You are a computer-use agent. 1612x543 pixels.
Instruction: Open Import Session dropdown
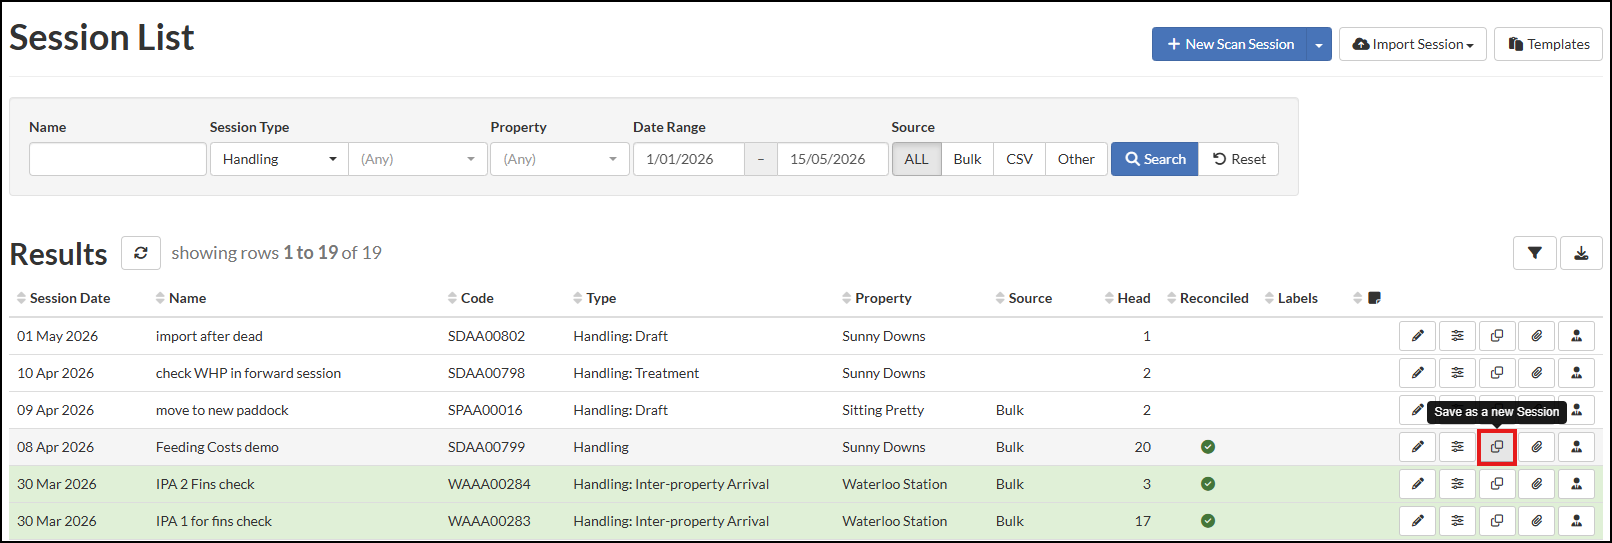(1413, 44)
